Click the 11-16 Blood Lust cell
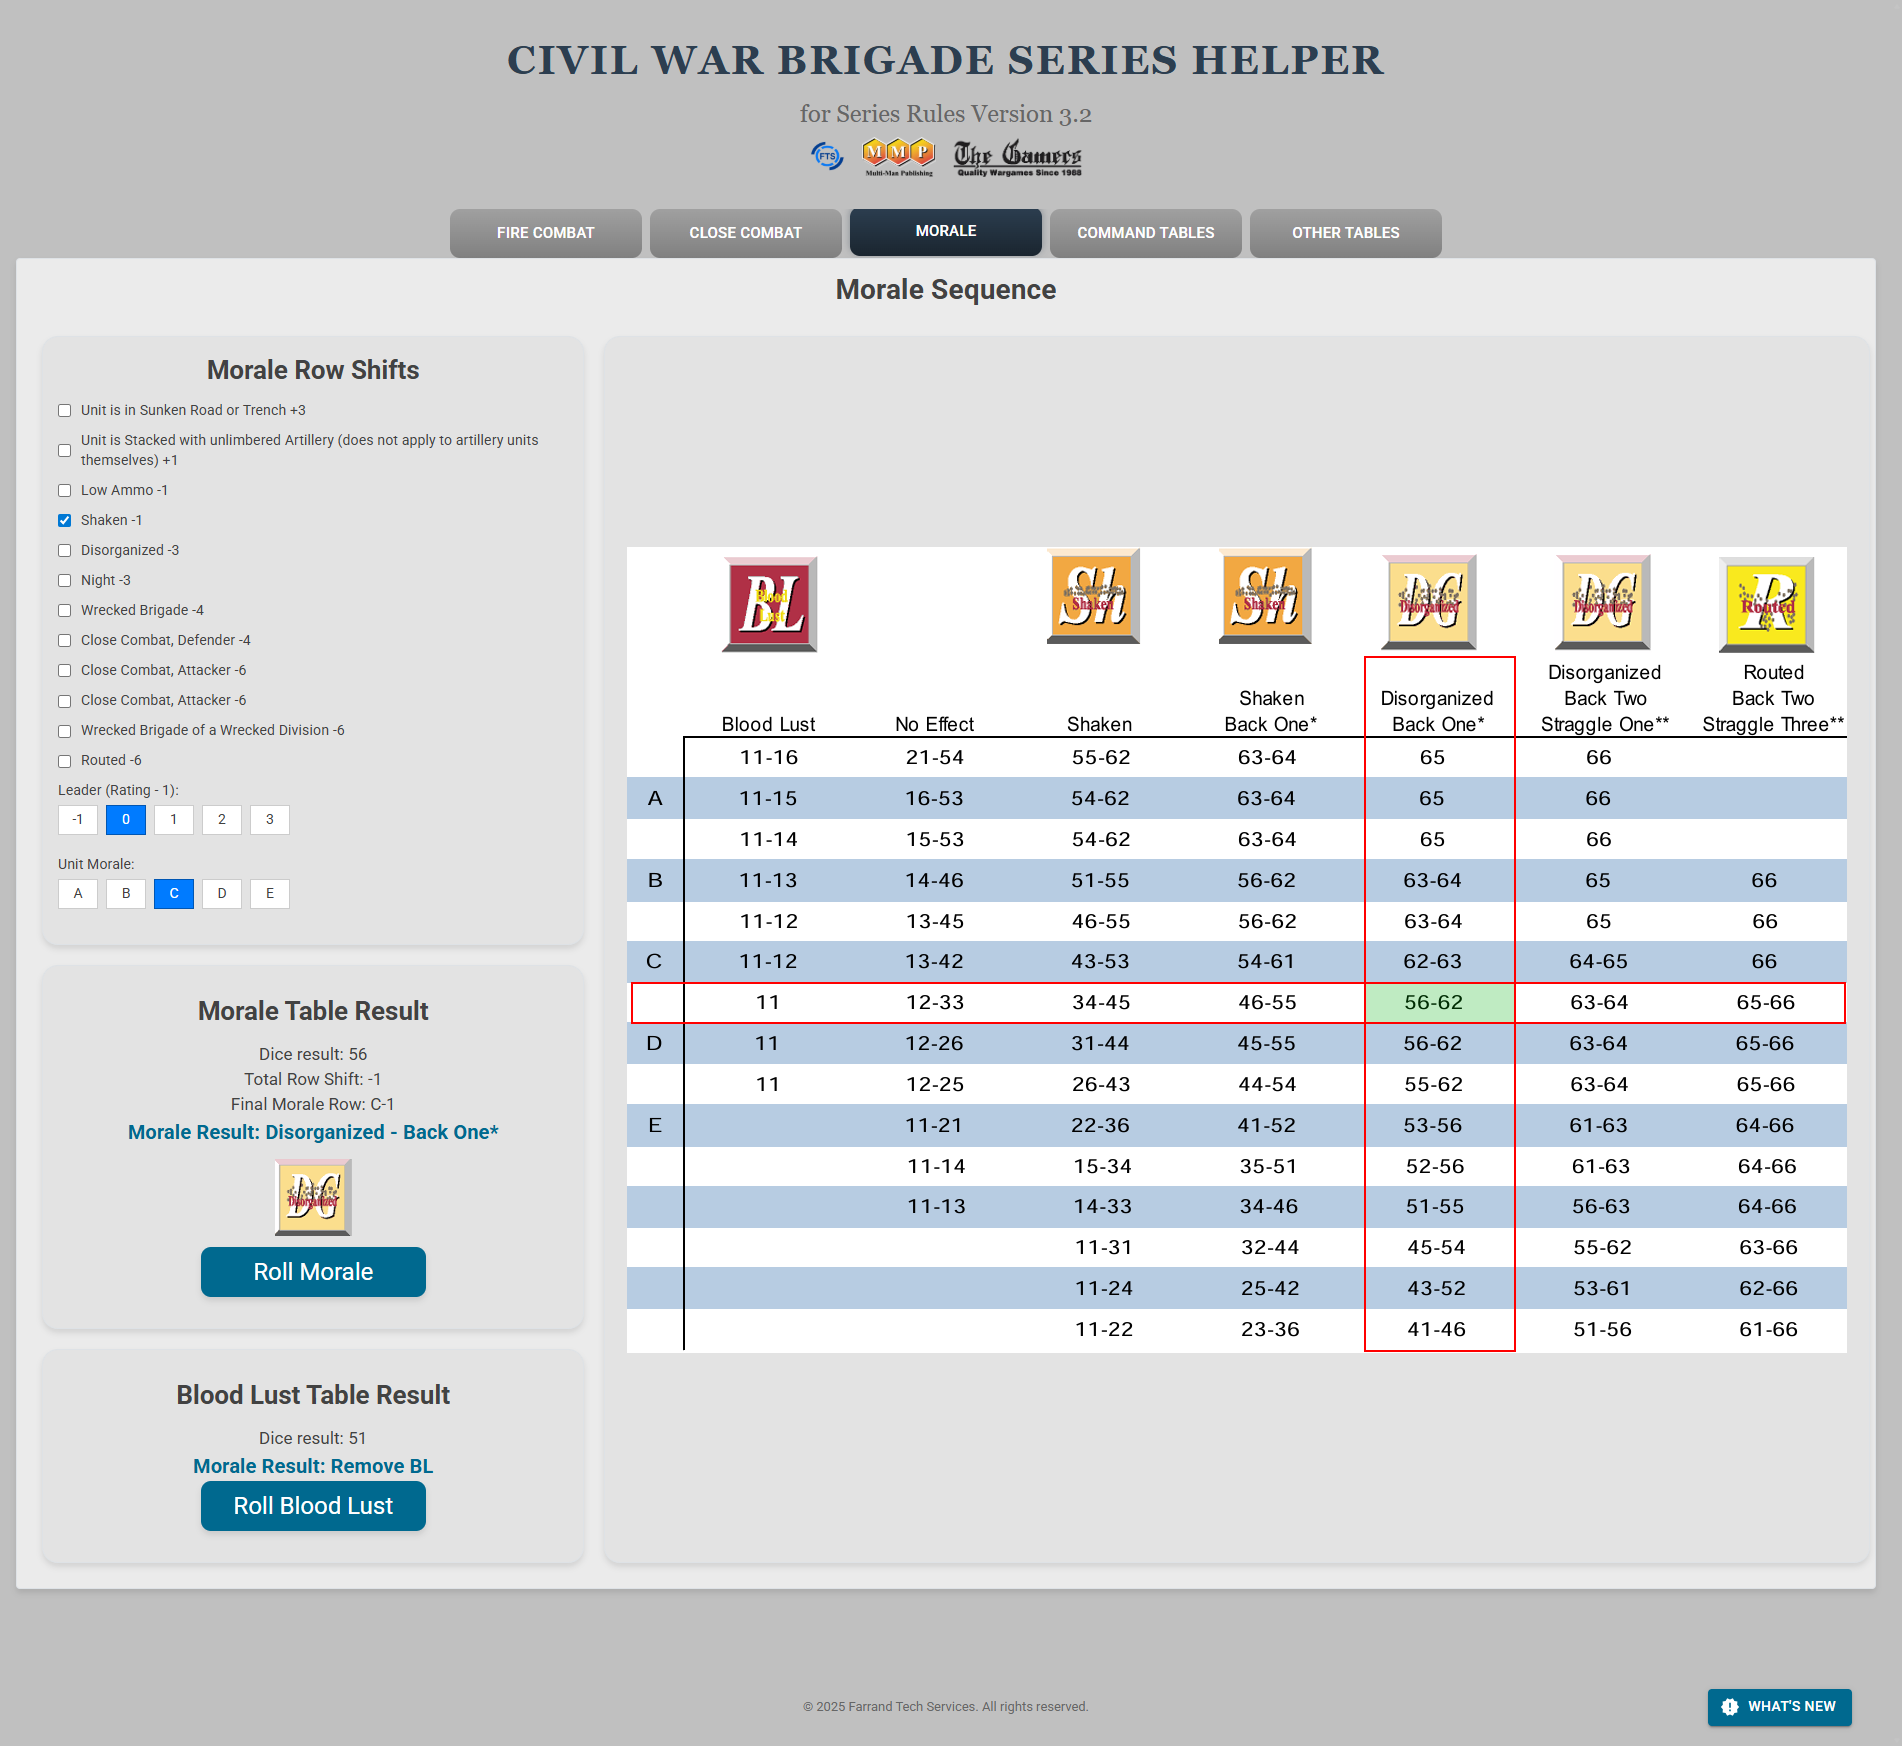This screenshot has width=1902, height=1746. [769, 758]
